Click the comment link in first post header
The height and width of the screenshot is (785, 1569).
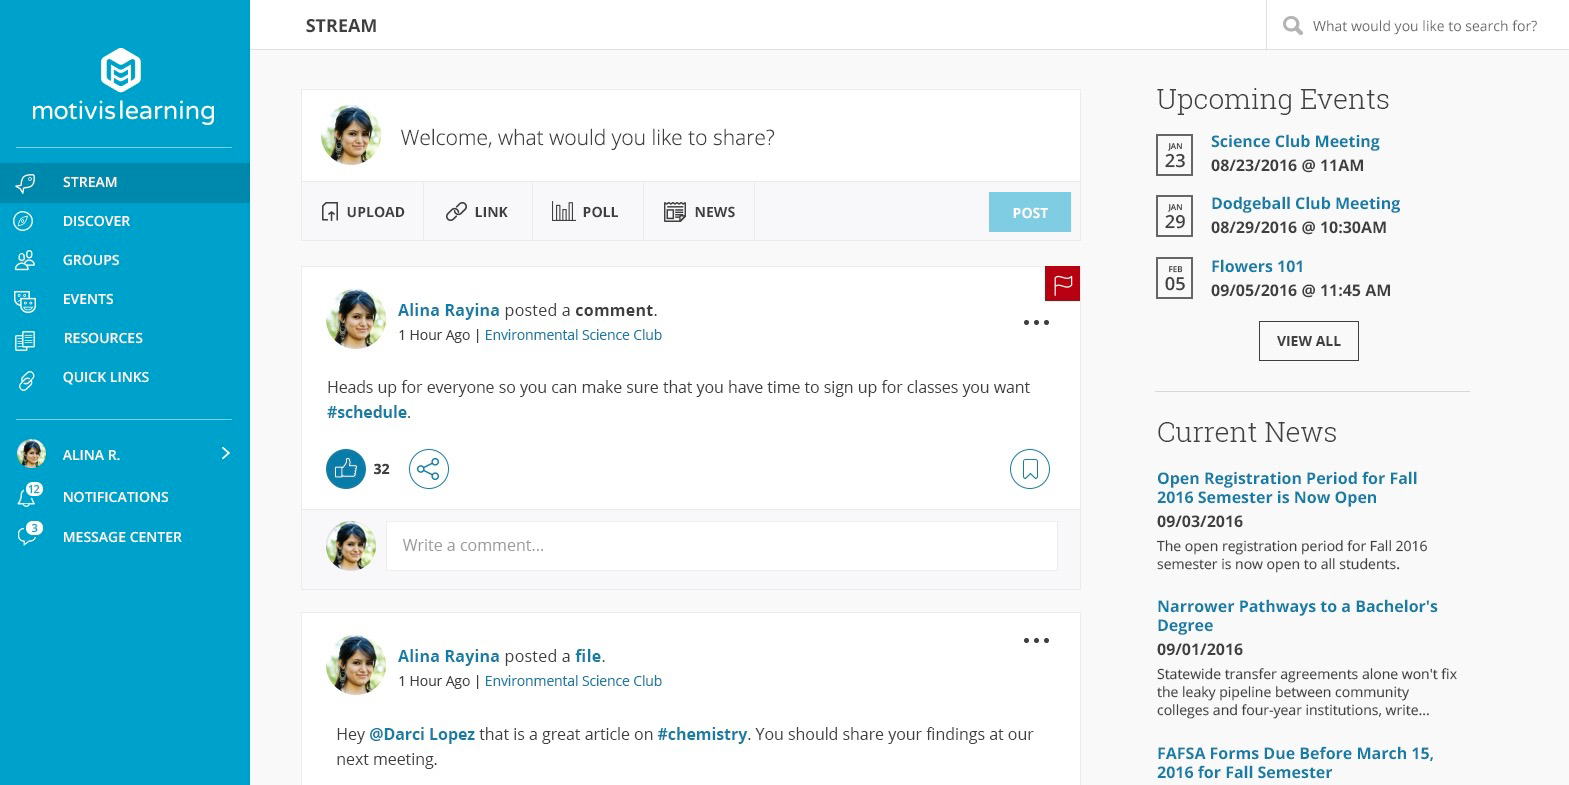[x=614, y=310]
